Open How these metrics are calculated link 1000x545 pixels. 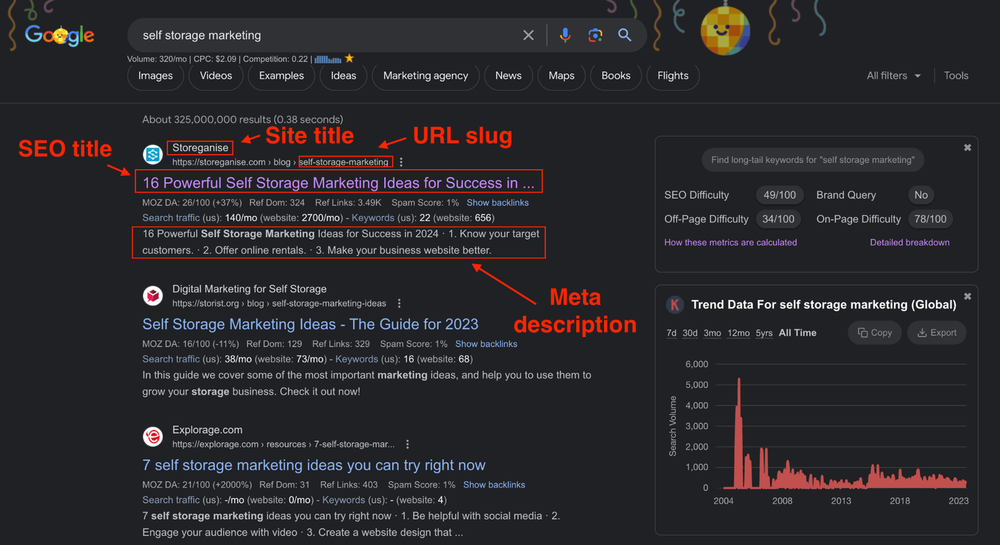[x=730, y=242]
